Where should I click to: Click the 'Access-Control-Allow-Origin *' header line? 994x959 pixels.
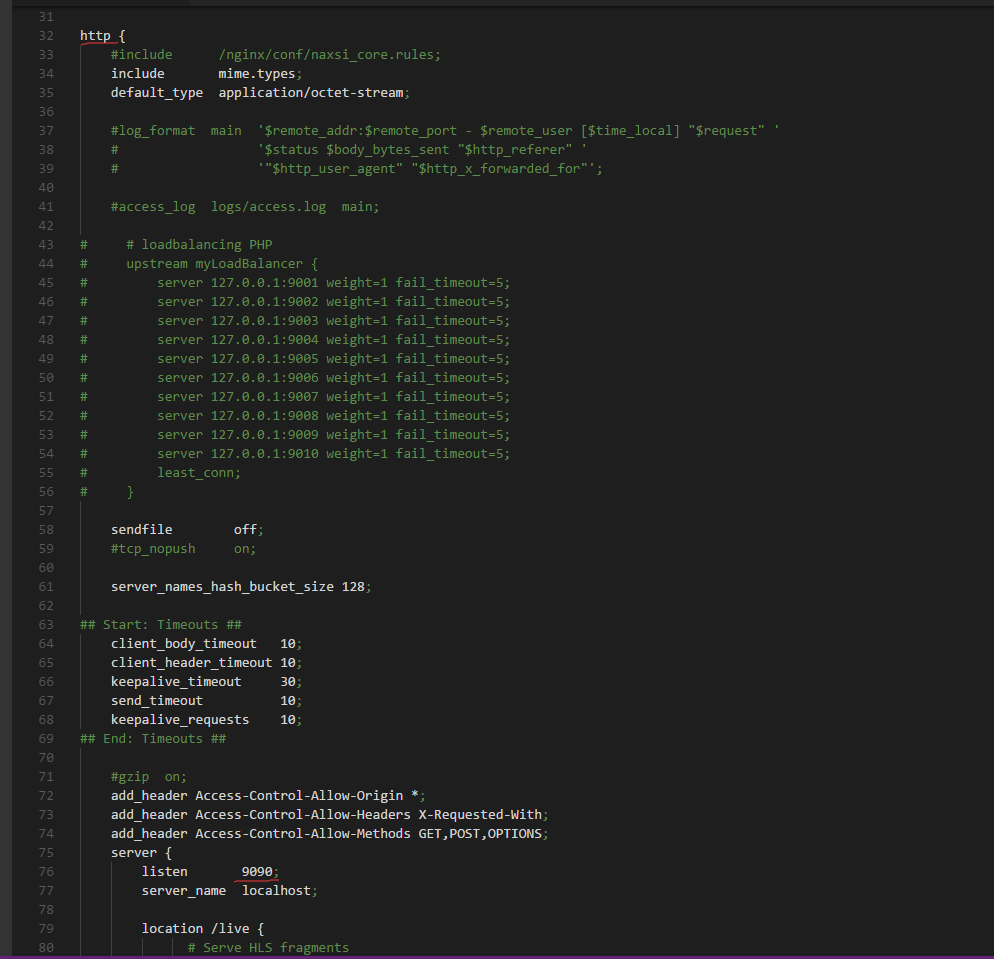[x=268, y=796]
